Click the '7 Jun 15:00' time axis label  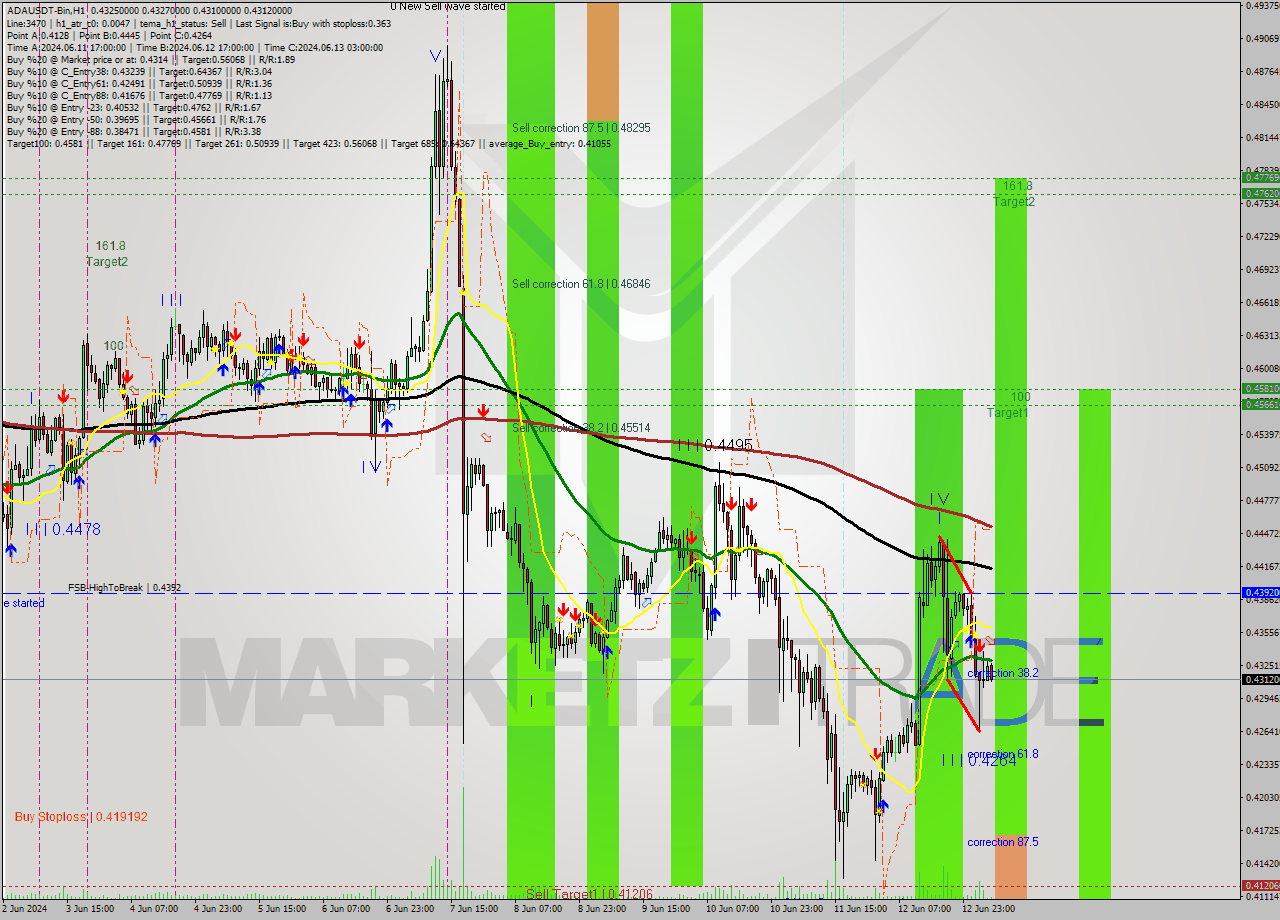click(475, 908)
